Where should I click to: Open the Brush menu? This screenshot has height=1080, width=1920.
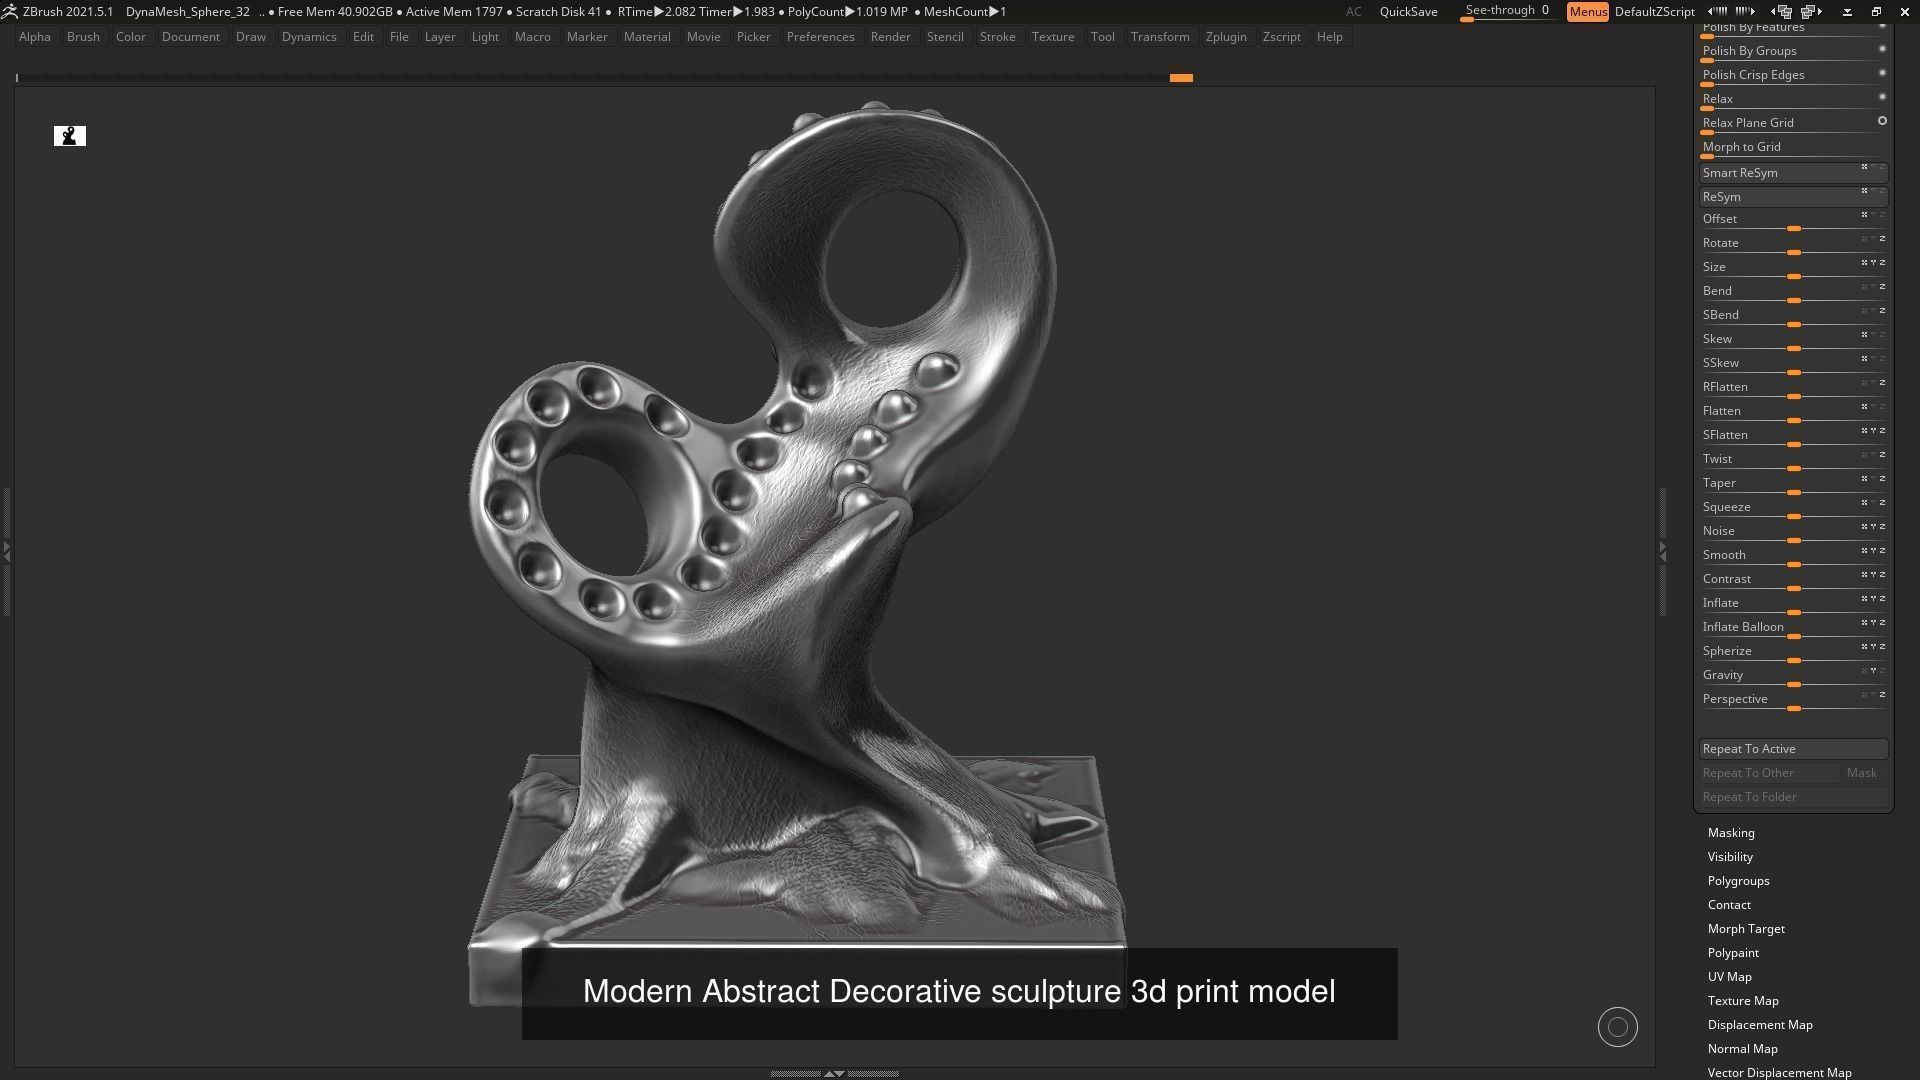point(83,37)
